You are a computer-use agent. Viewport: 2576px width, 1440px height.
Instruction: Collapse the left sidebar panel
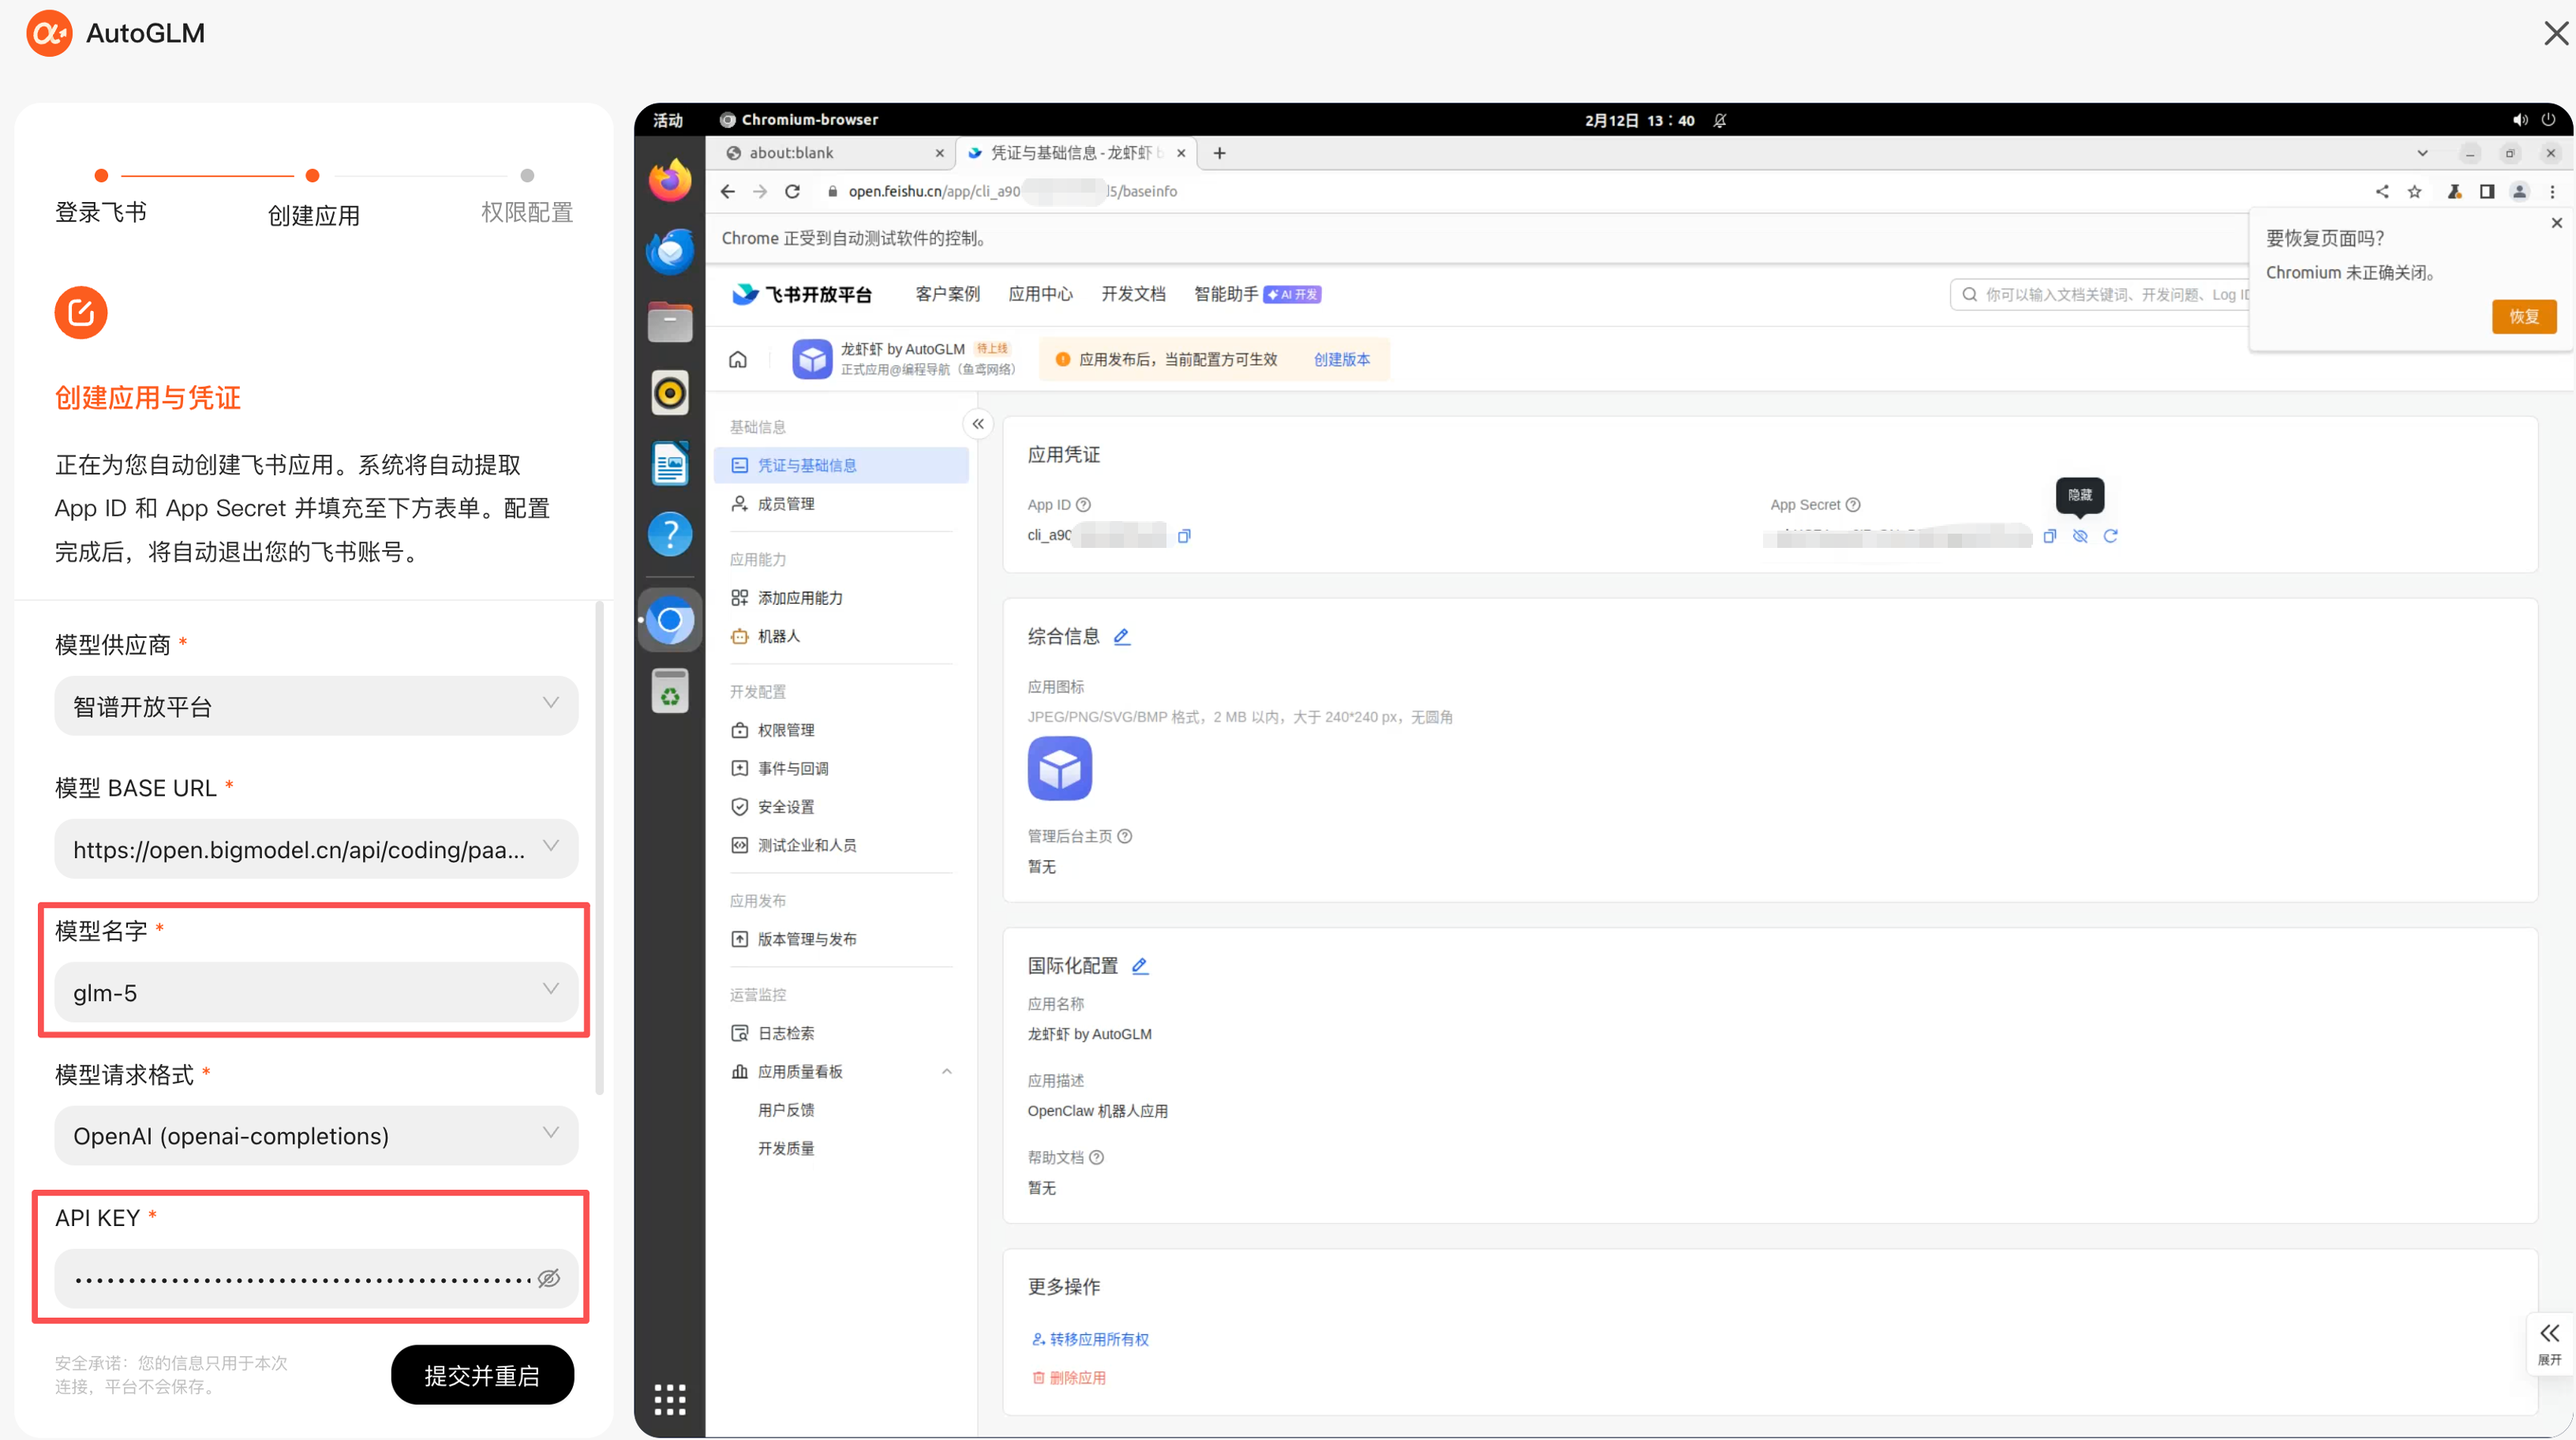pyautogui.click(x=978, y=424)
